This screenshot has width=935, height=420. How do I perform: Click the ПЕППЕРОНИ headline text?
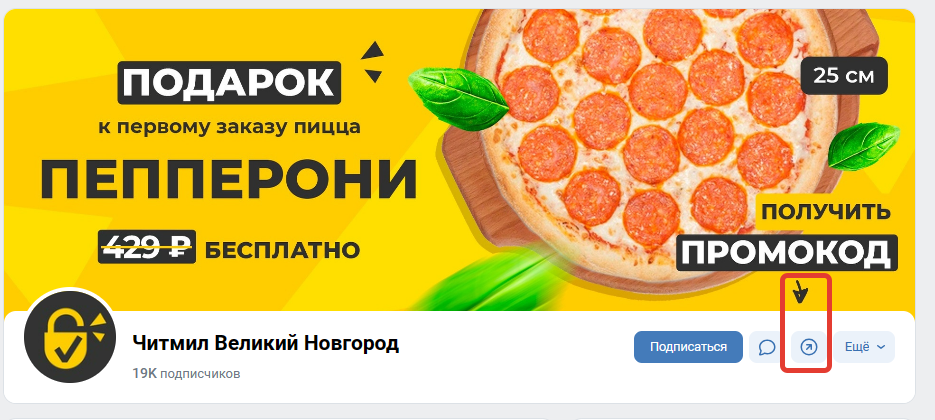pos(228,180)
